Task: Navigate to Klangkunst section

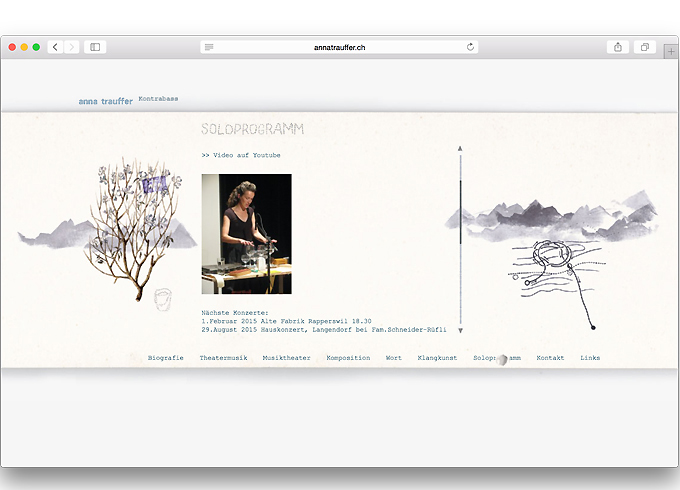Action: point(437,357)
